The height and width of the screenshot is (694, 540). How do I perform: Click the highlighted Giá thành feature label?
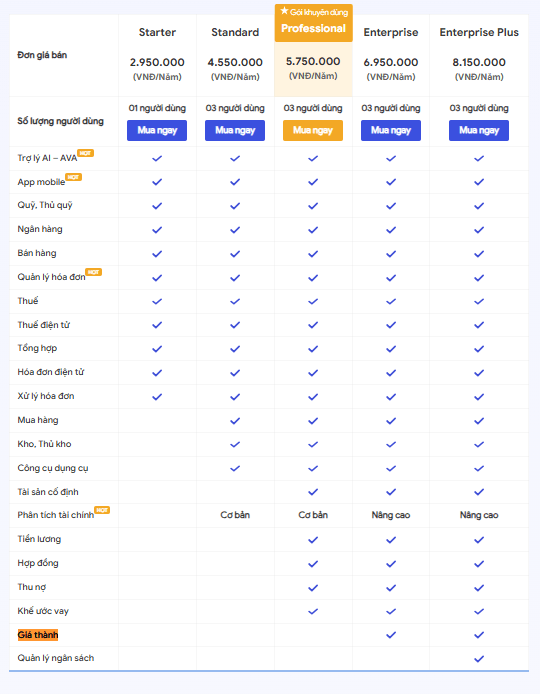38,635
